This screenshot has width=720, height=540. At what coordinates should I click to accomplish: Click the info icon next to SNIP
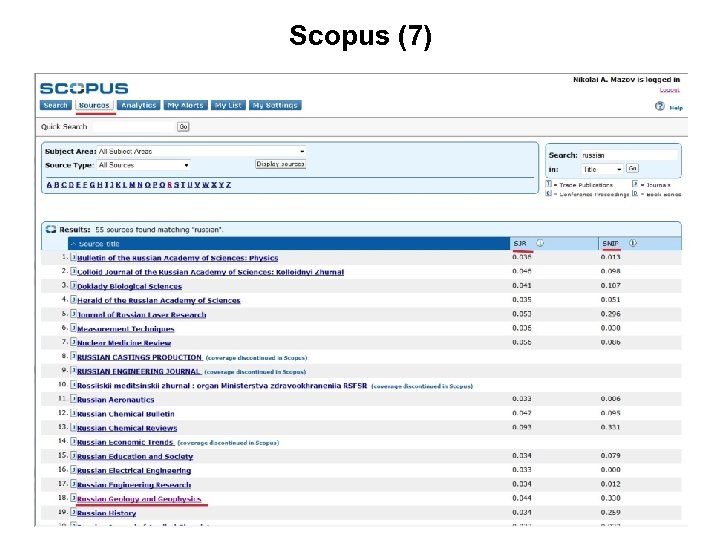pyautogui.click(x=633, y=243)
